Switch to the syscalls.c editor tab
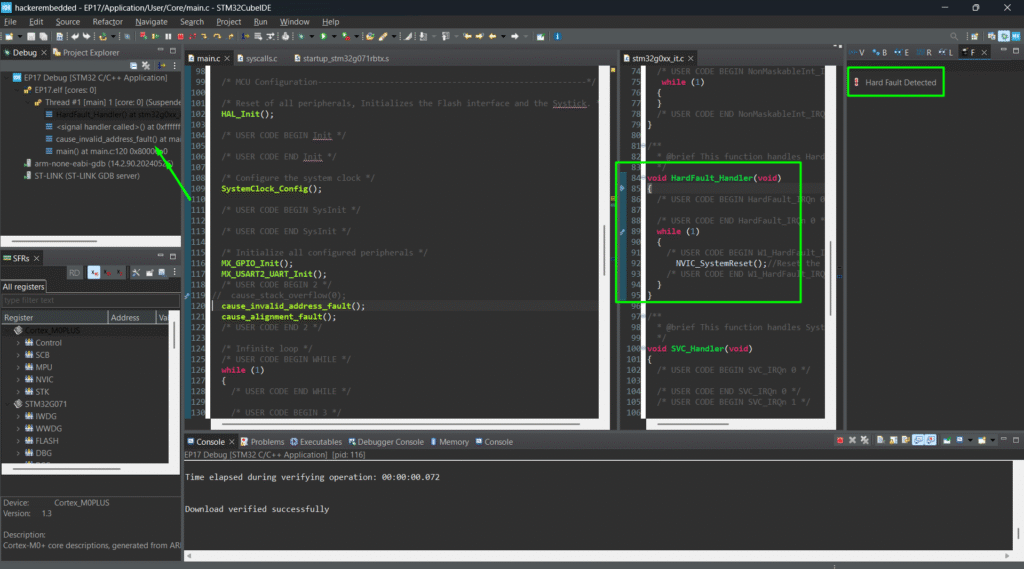 tap(261, 59)
